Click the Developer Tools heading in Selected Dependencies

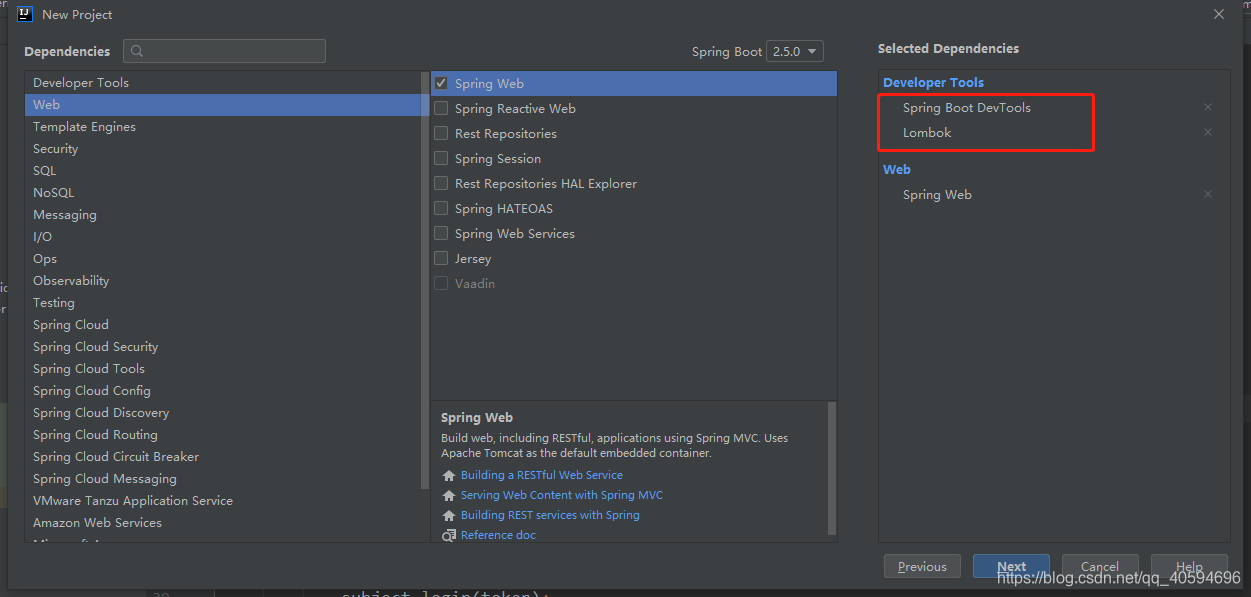click(933, 82)
